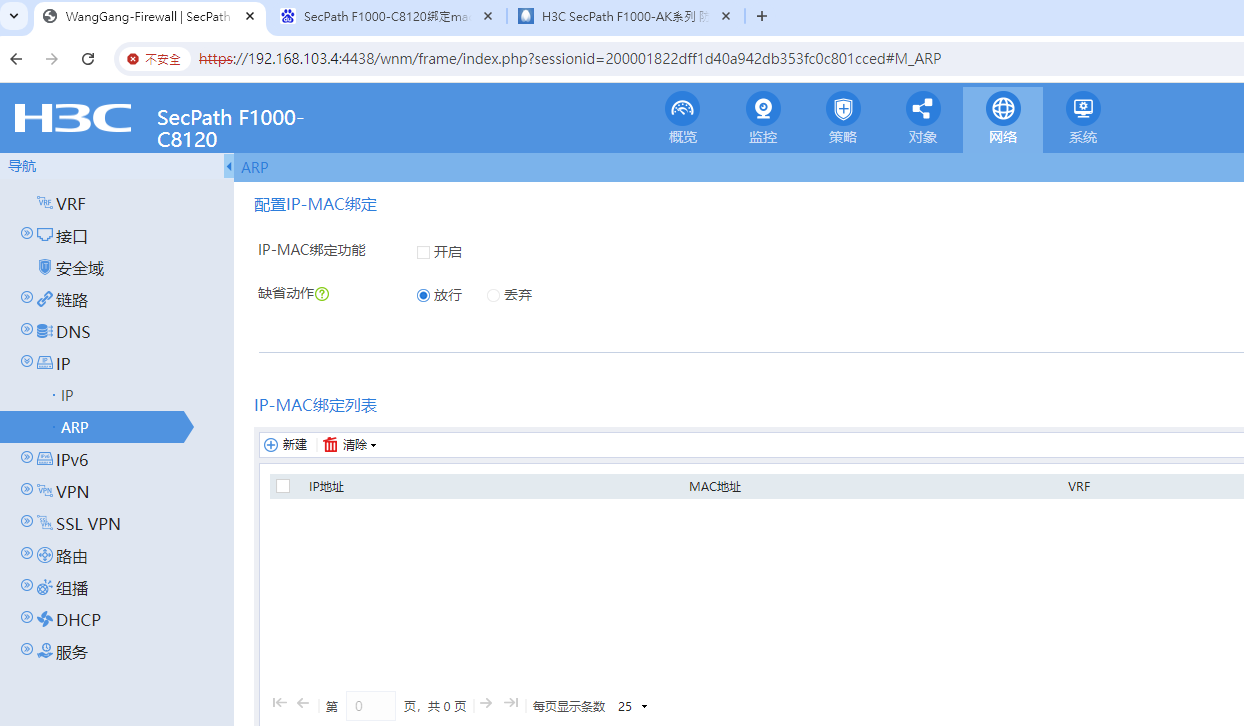Viewport: 1244px width, 726px height.
Task: Click the browser back arrow
Action: pos(16,59)
